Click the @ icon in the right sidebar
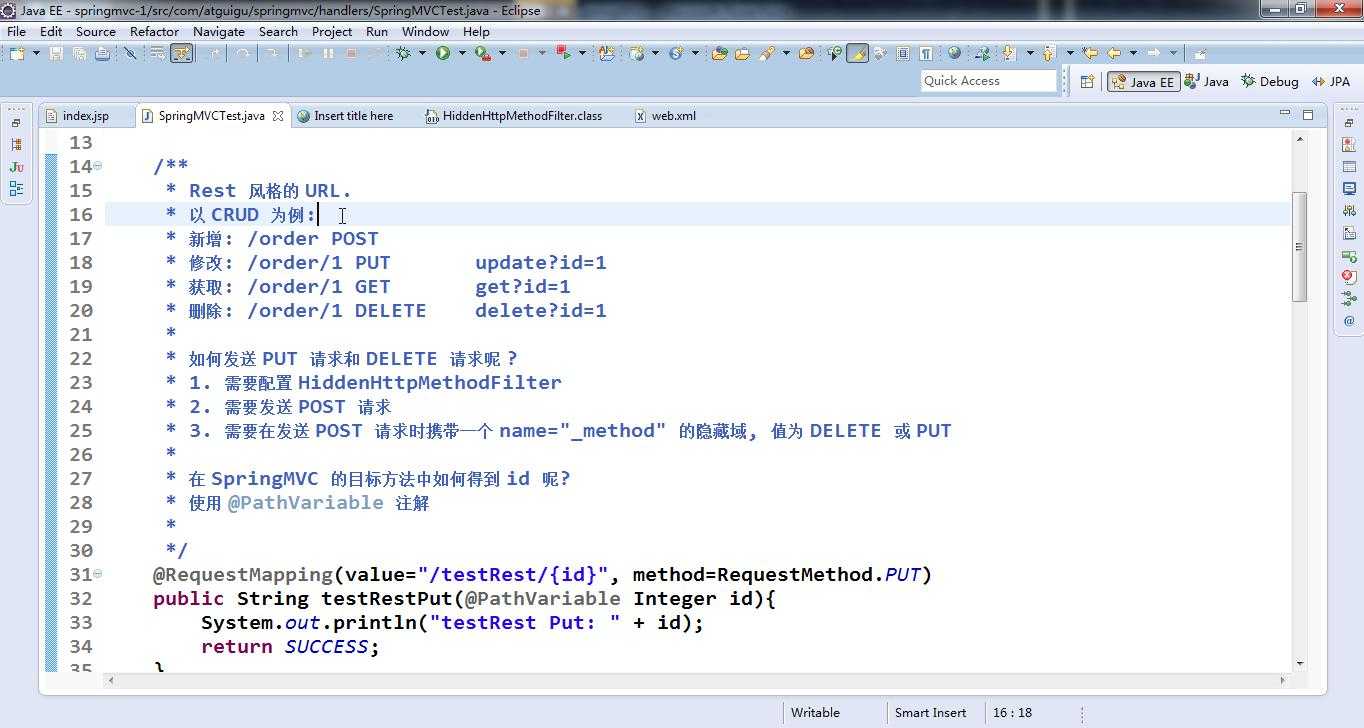Screen dimensions: 1364x728 click(1349, 321)
